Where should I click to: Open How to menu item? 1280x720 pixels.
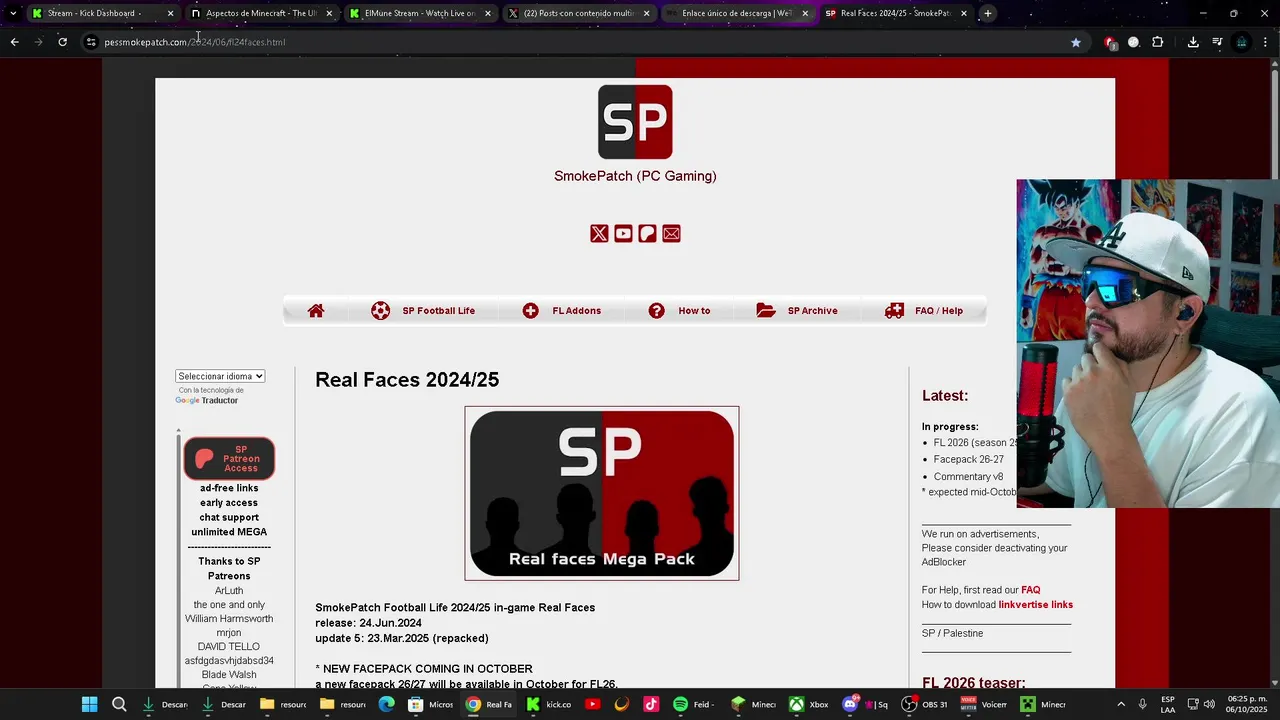coord(679,311)
